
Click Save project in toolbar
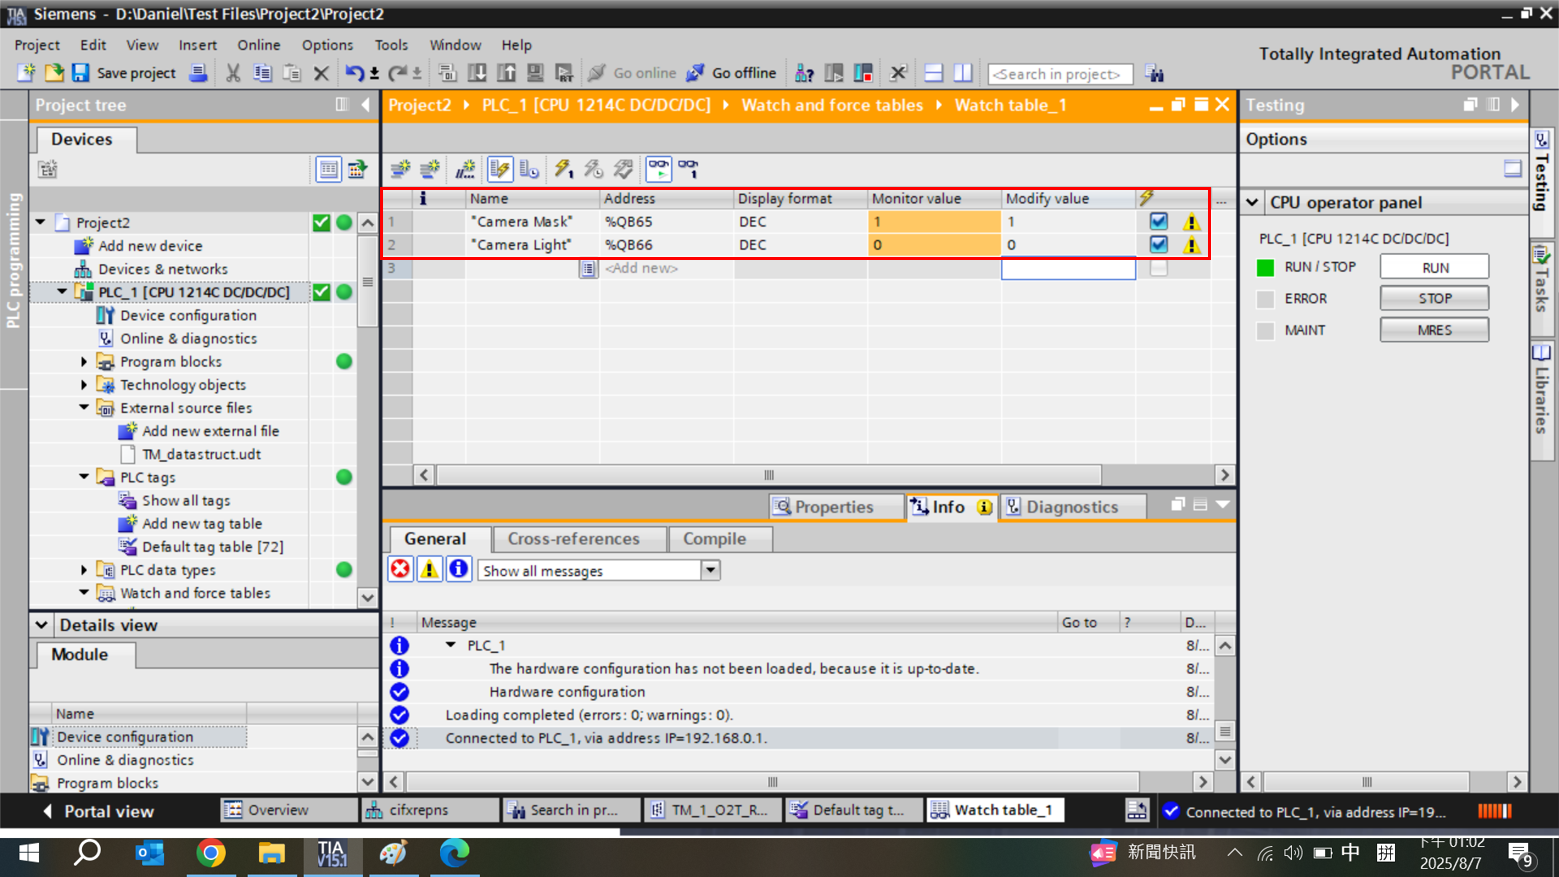point(123,73)
